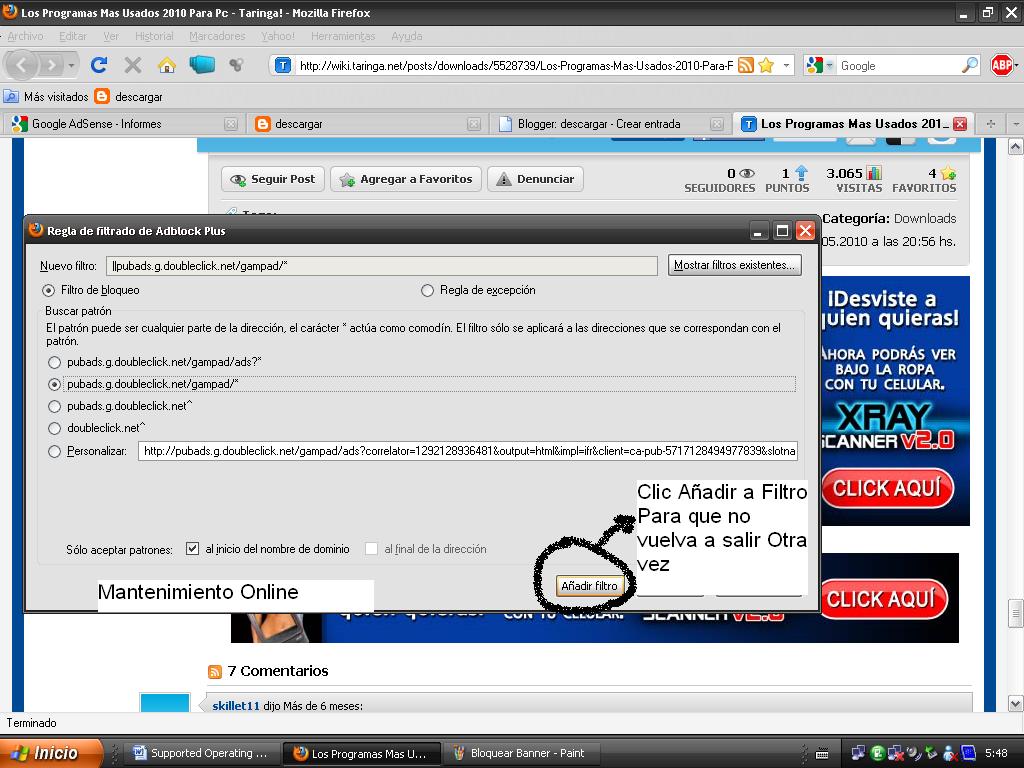
Task: Click the Stop loading X icon
Action: click(133, 65)
